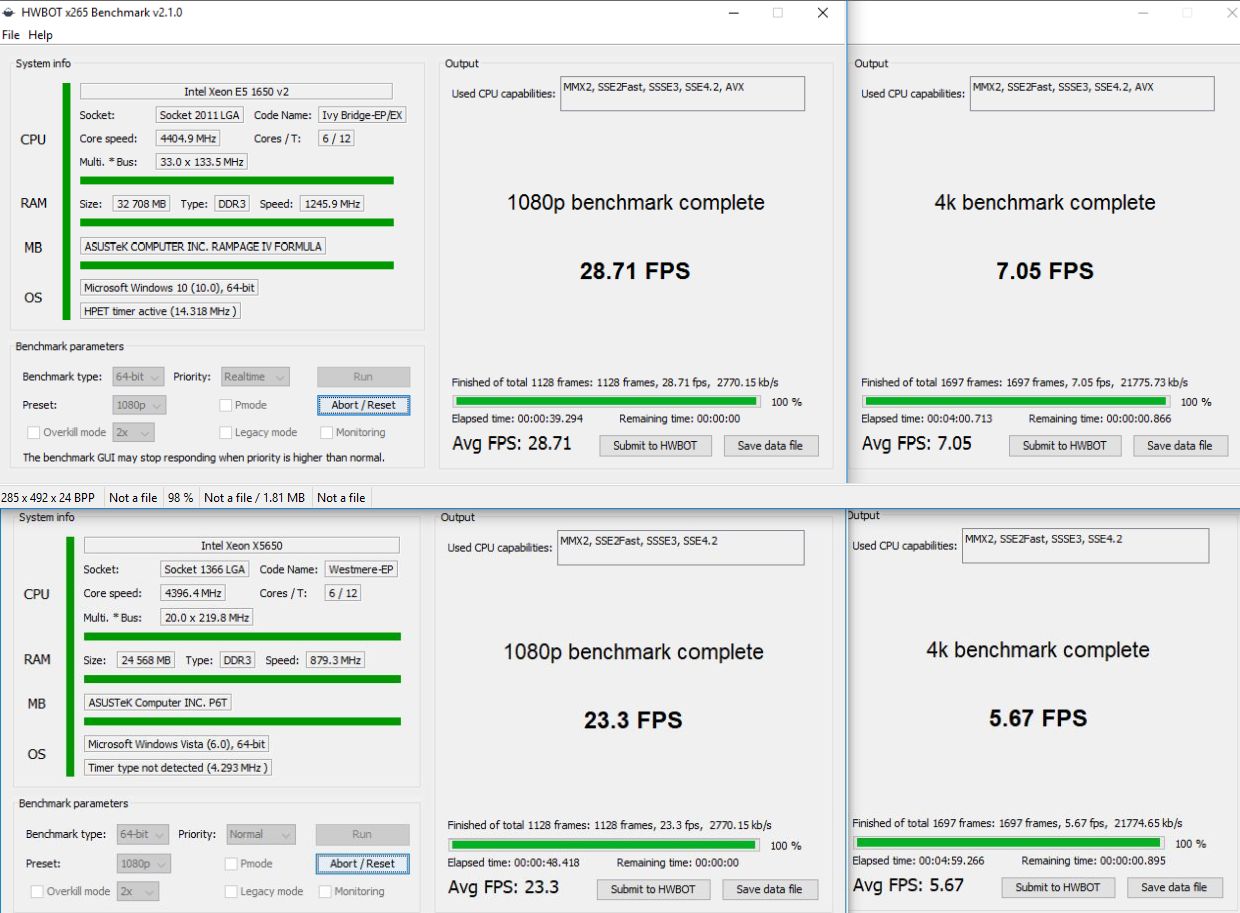Click progress bar above Elapsed time 00:04:59.266
The image size is (1240, 913).
tap(1008, 843)
